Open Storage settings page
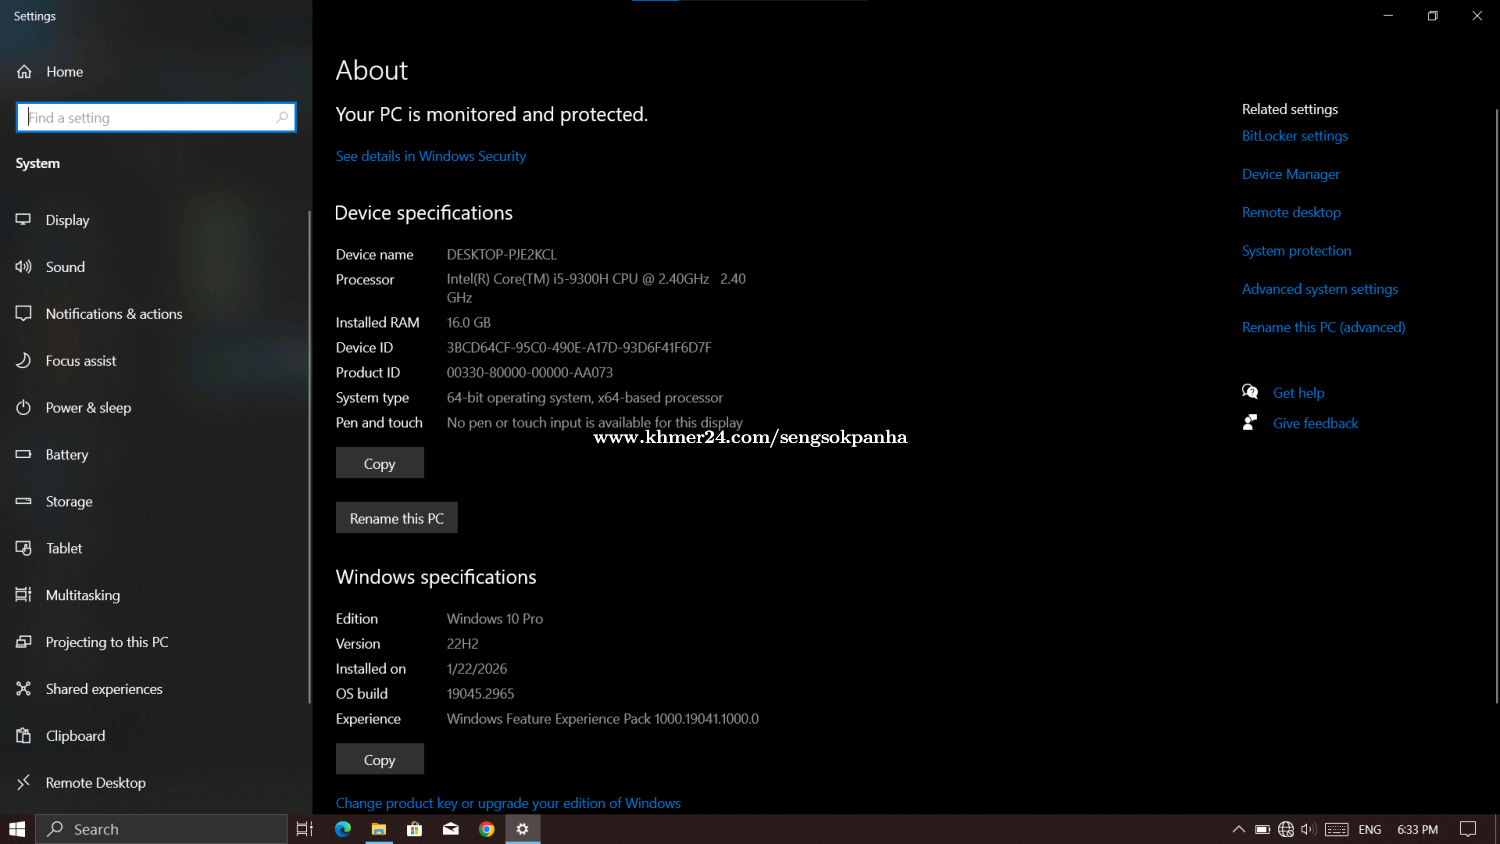The height and width of the screenshot is (844, 1500). (x=69, y=502)
